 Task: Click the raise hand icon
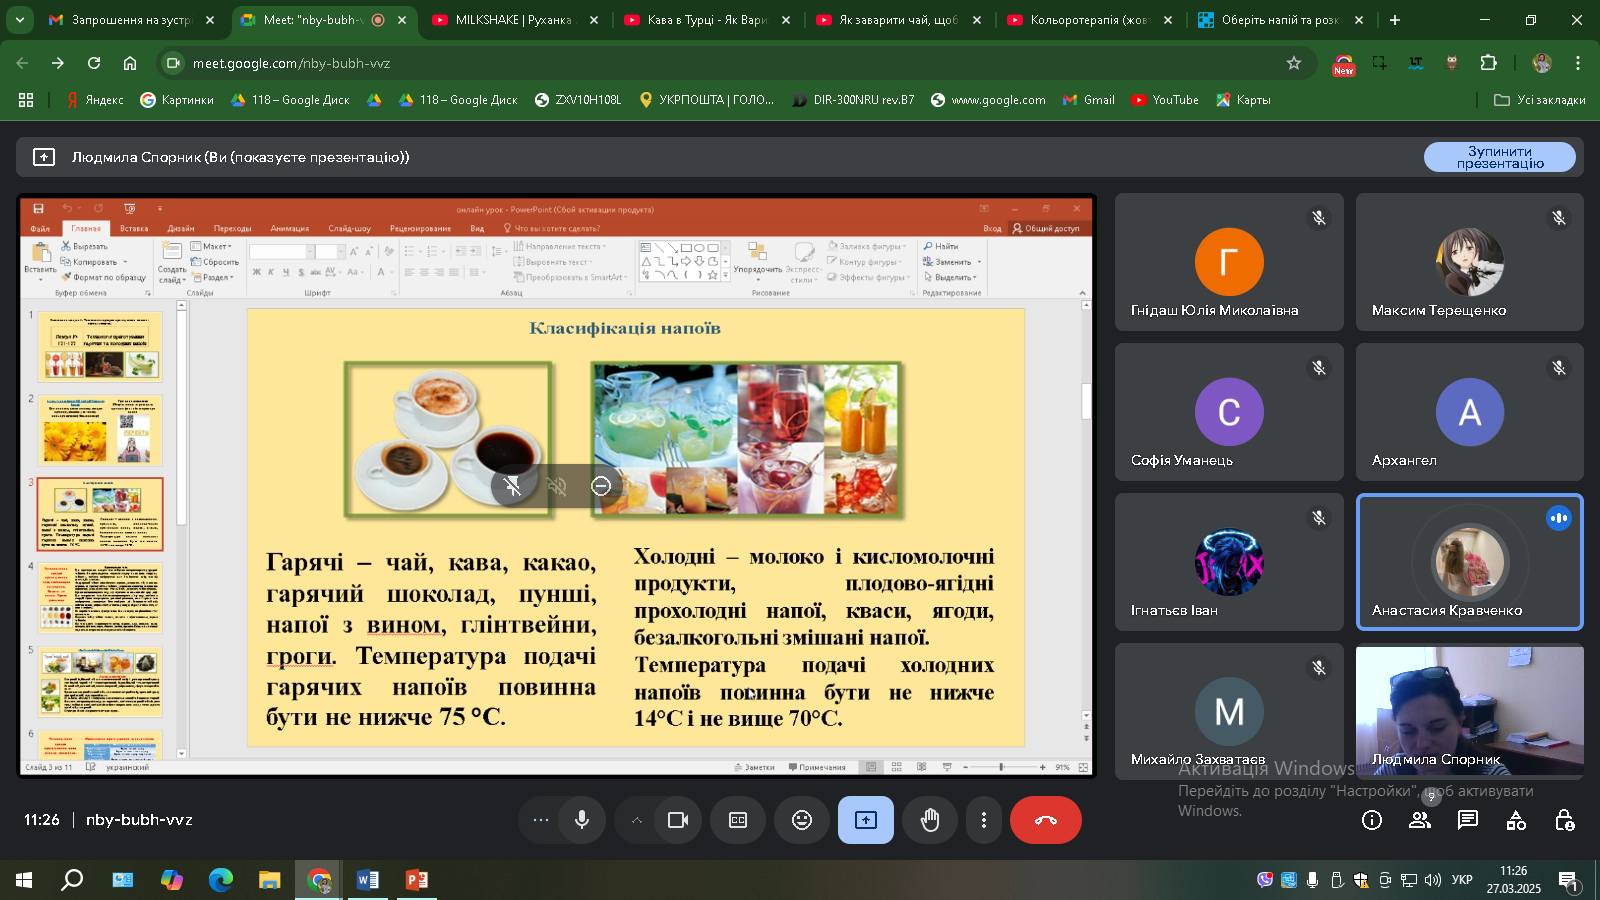[930, 820]
